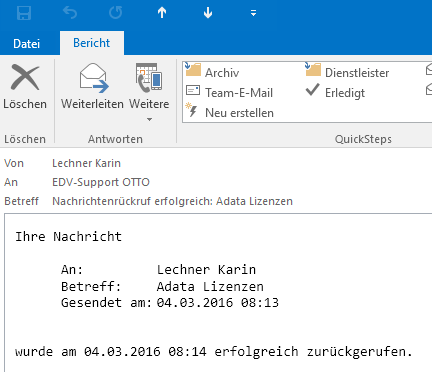Click the sent date 04.03.2016 08:13
Screen dimensions: 432x372
coord(217,302)
